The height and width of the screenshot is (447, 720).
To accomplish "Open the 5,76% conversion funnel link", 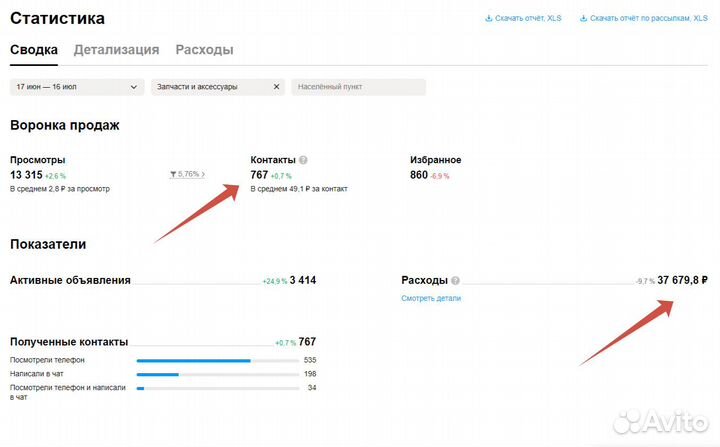I will pos(187,174).
